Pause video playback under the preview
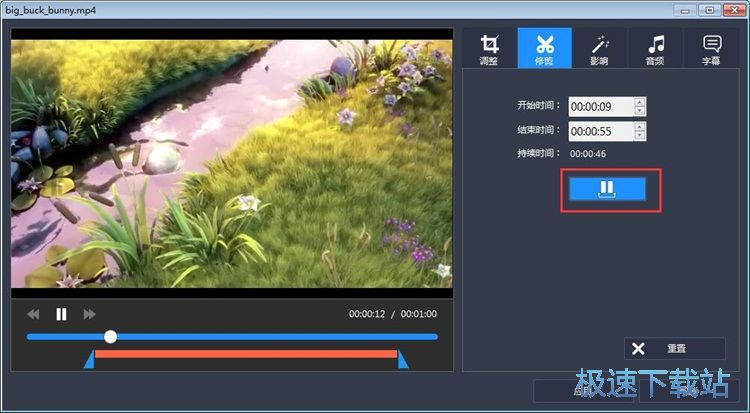The width and height of the screenshot is (750, 413). point(61,314)
